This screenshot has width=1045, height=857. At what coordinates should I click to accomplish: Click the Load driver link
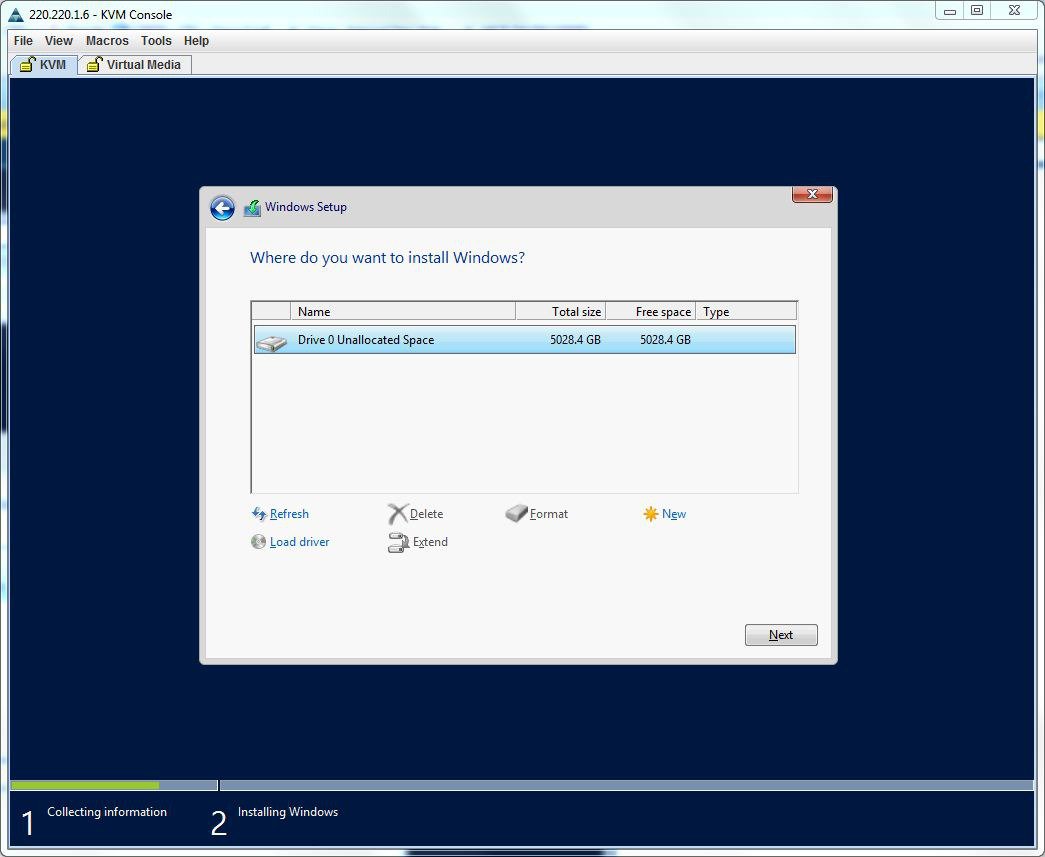(x=299, y=542)
